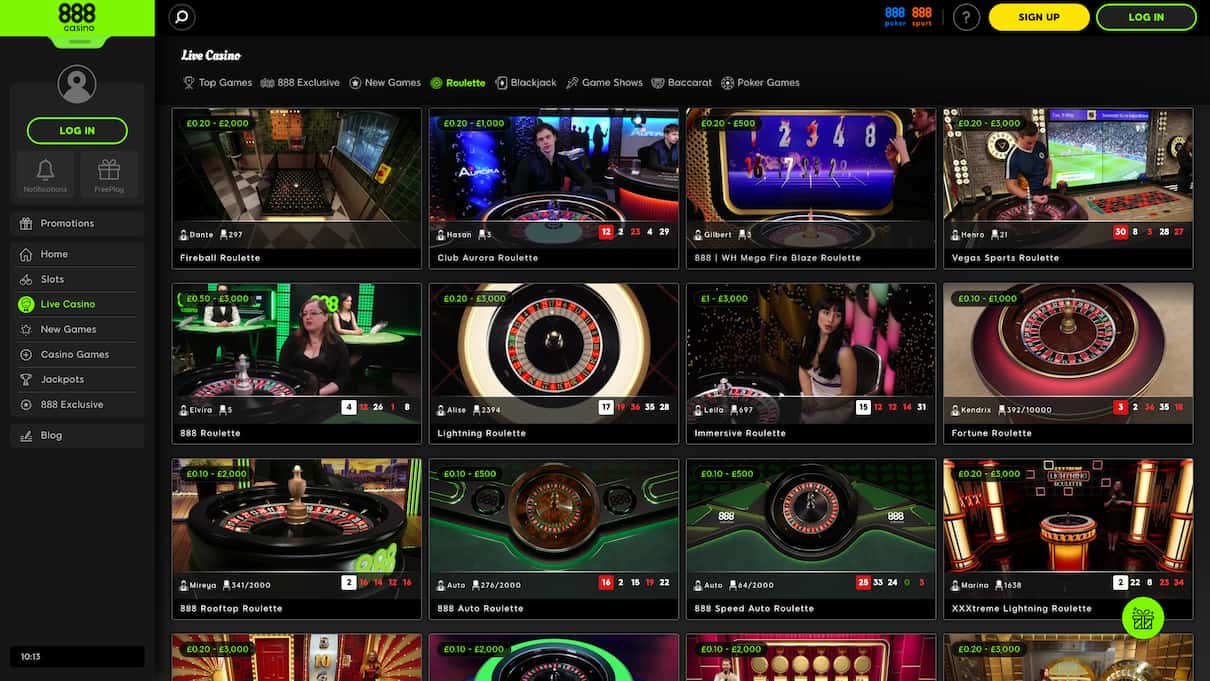Select the Roulette chip icon

point(437,82)
